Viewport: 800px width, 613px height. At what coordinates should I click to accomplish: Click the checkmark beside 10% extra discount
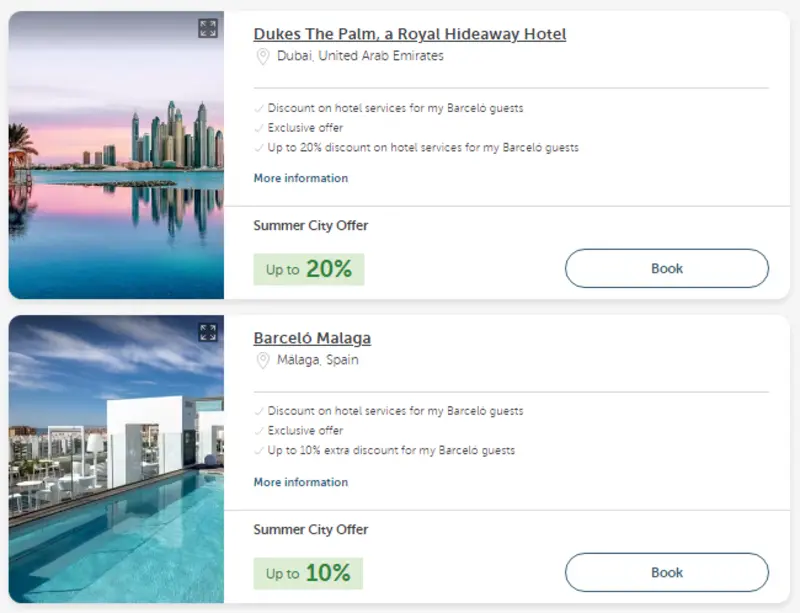pos(259,451)
